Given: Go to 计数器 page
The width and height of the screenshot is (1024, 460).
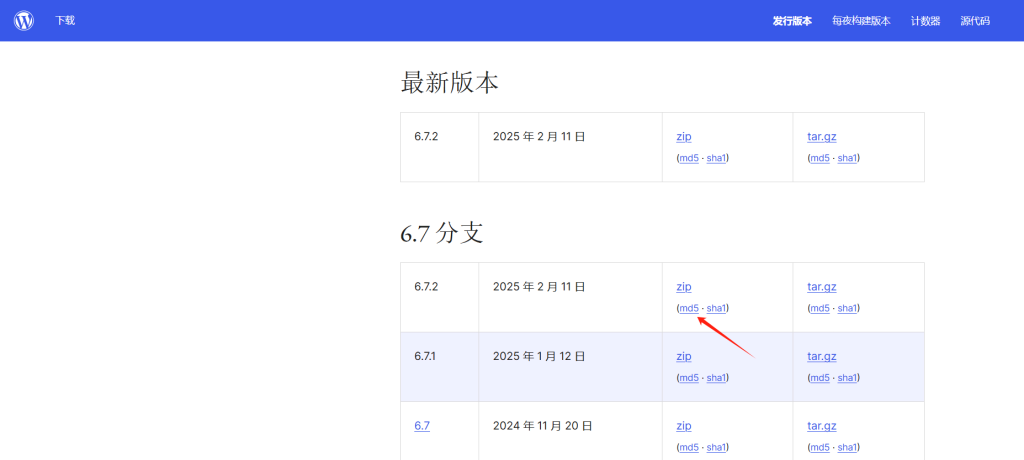Looking at the screenshot, I should (925, 21).
